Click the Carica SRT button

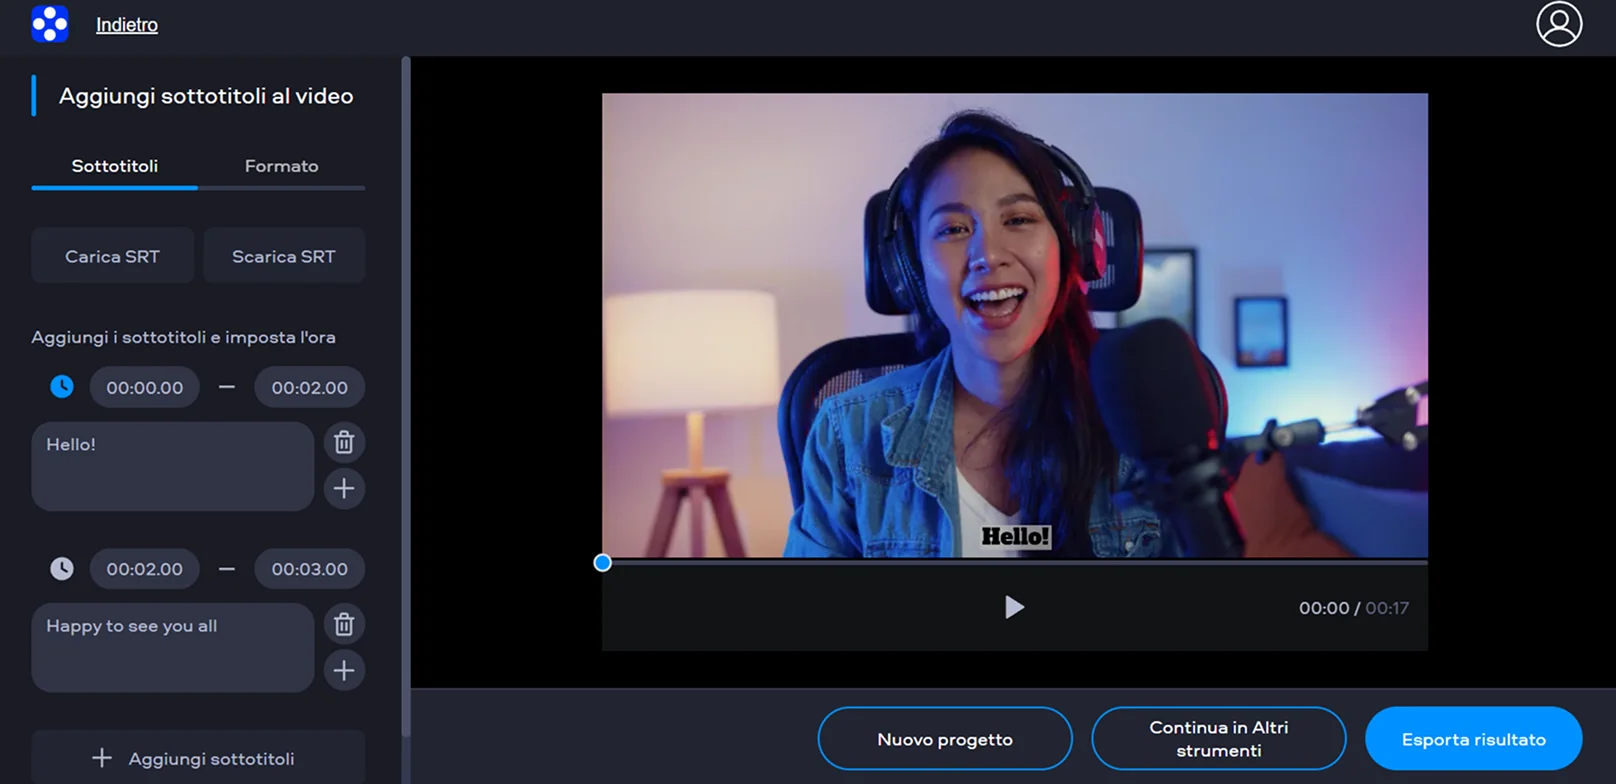(112, 256)
